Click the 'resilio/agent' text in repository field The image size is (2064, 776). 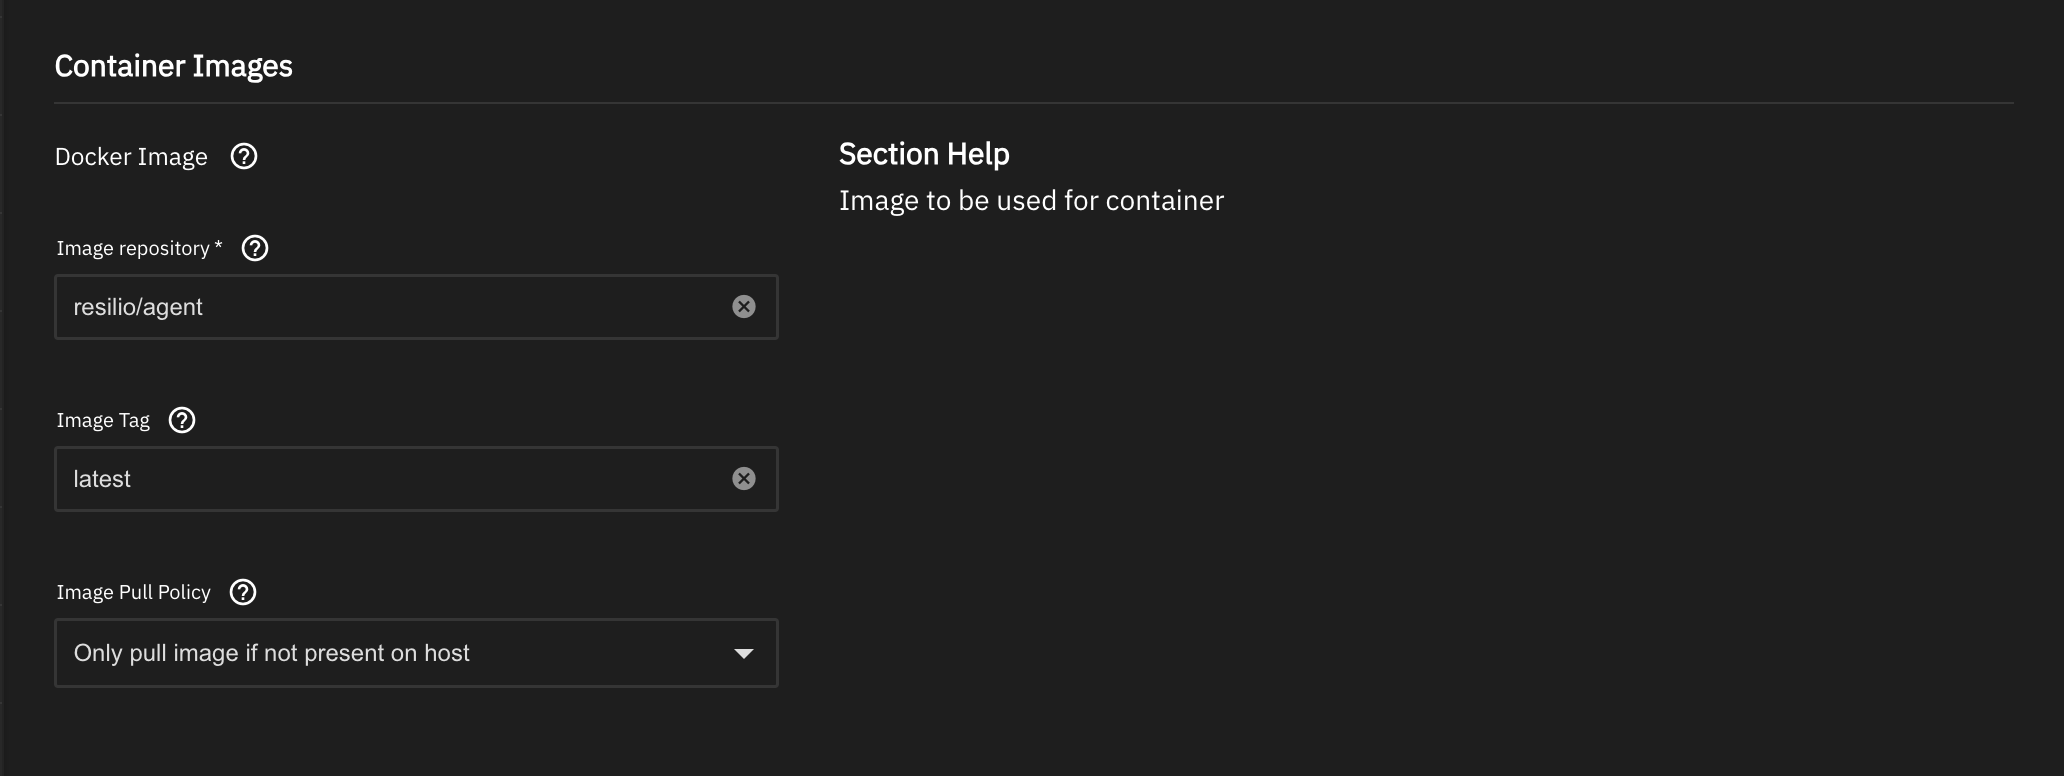point(138,307)
